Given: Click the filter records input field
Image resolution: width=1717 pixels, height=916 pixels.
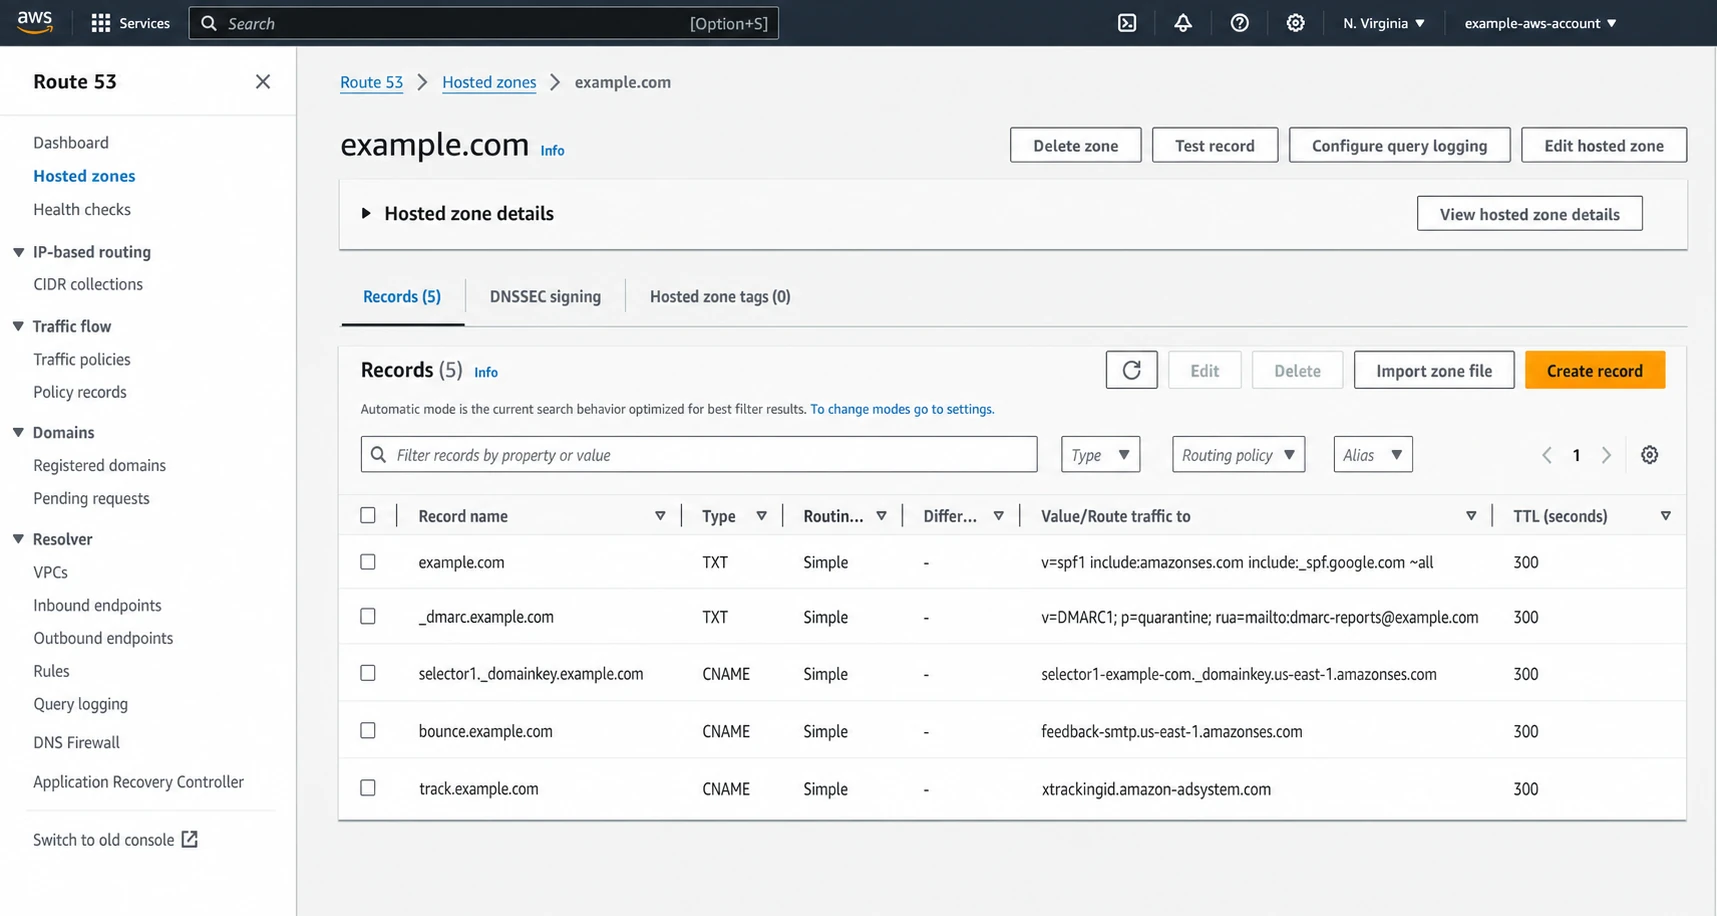Looking at the screenshot, I should pyautogui.click(x=699, y=455).
